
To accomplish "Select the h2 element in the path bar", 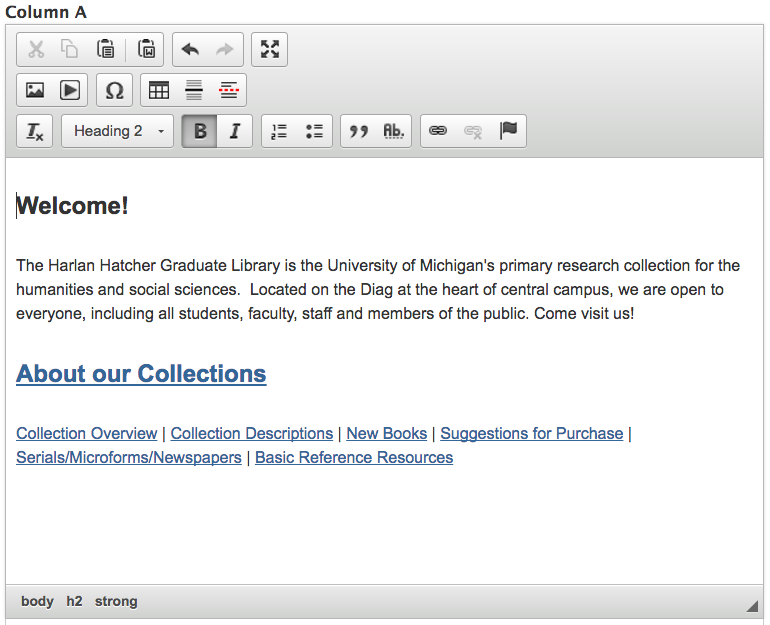I will [74, 601].
